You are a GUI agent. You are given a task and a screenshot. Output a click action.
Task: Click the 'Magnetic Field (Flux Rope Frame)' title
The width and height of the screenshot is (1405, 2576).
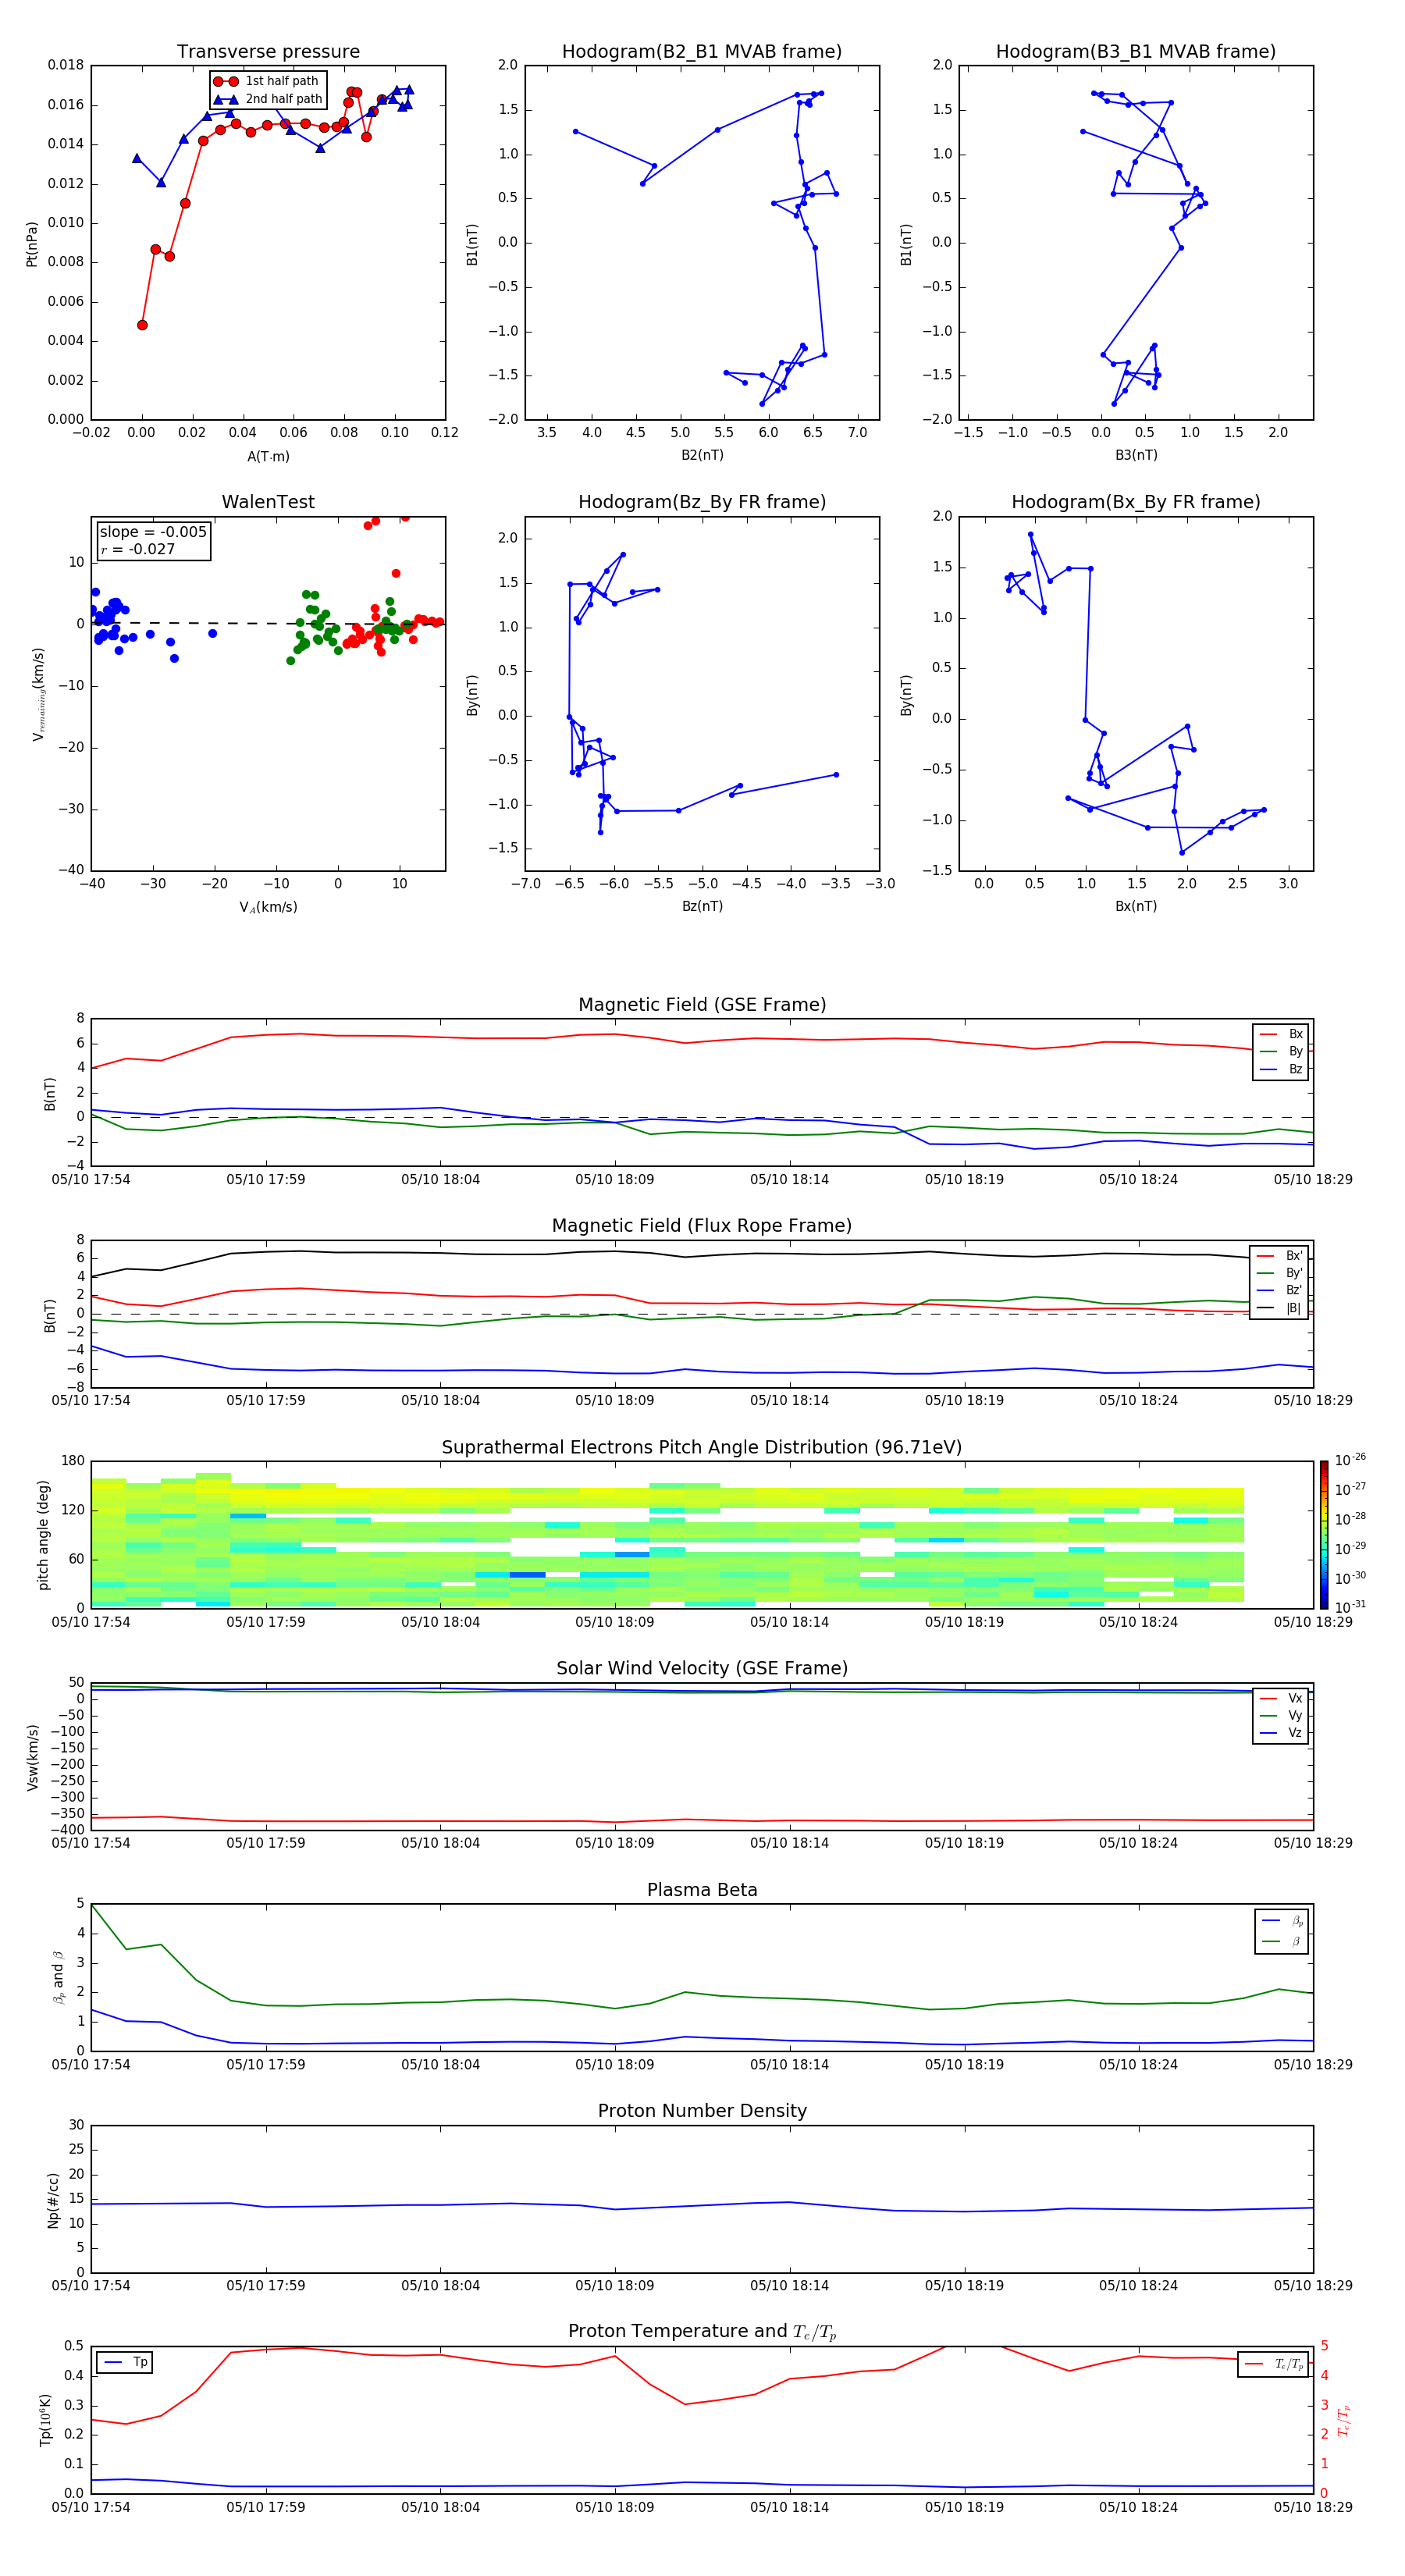click(x=702, y=1226)
